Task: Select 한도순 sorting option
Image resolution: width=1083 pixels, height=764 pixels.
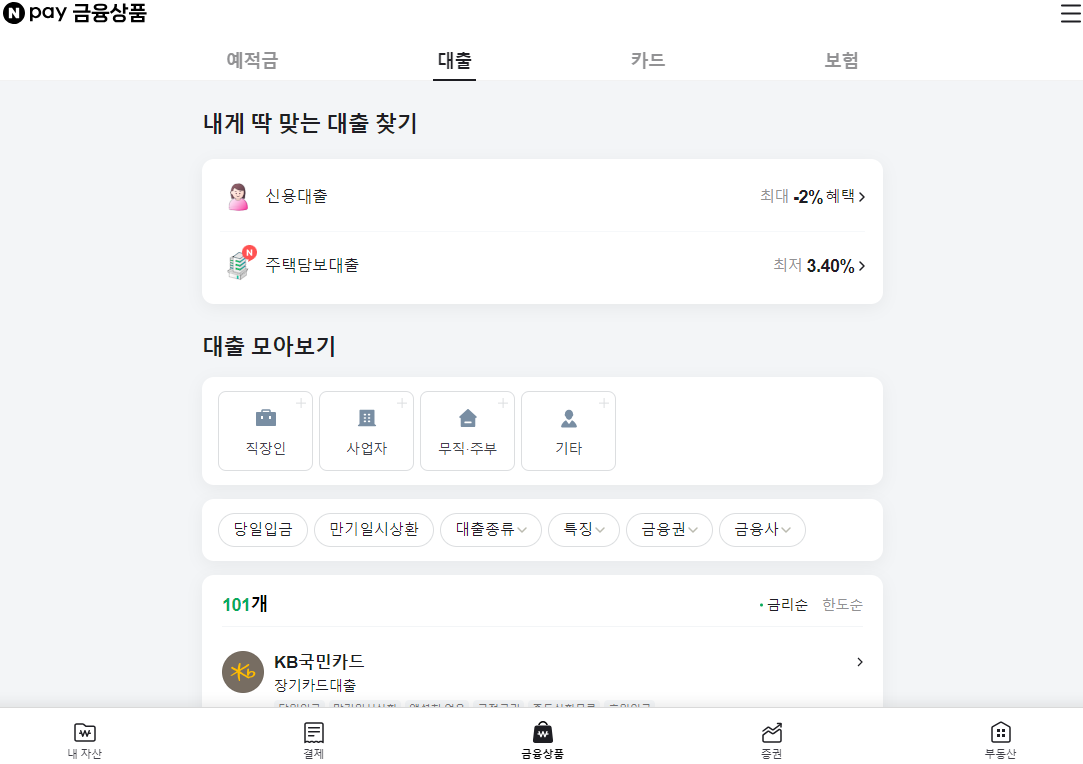Action: pyautogui.click(x=840, y=604)
